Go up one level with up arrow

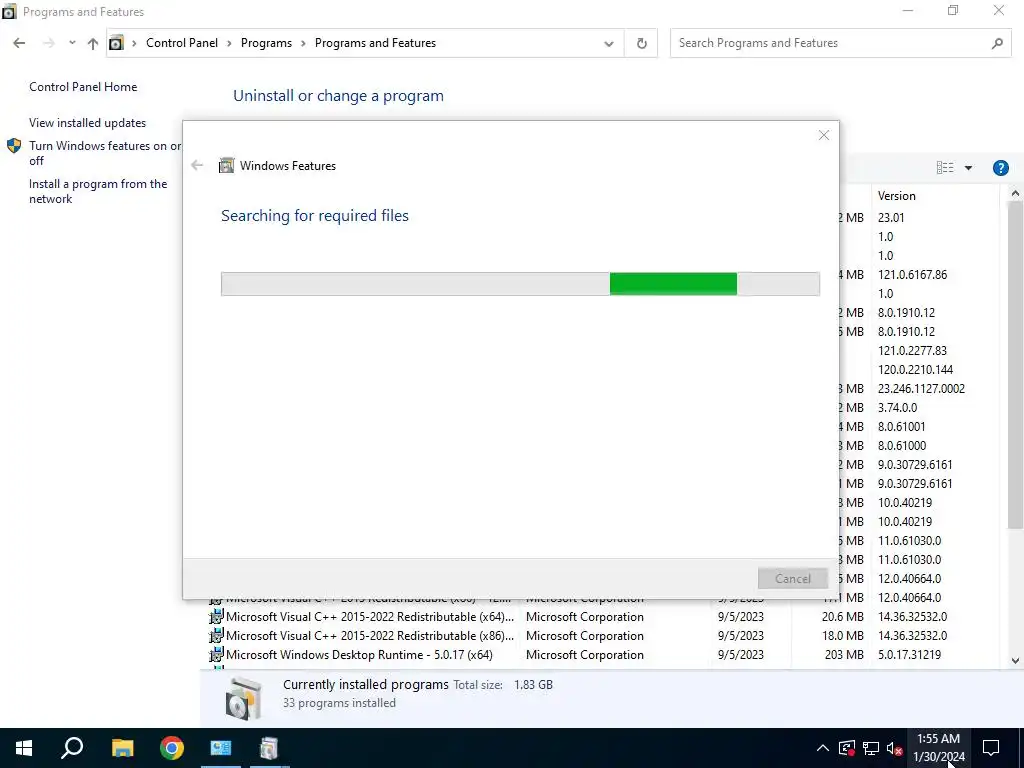[93, 43]
